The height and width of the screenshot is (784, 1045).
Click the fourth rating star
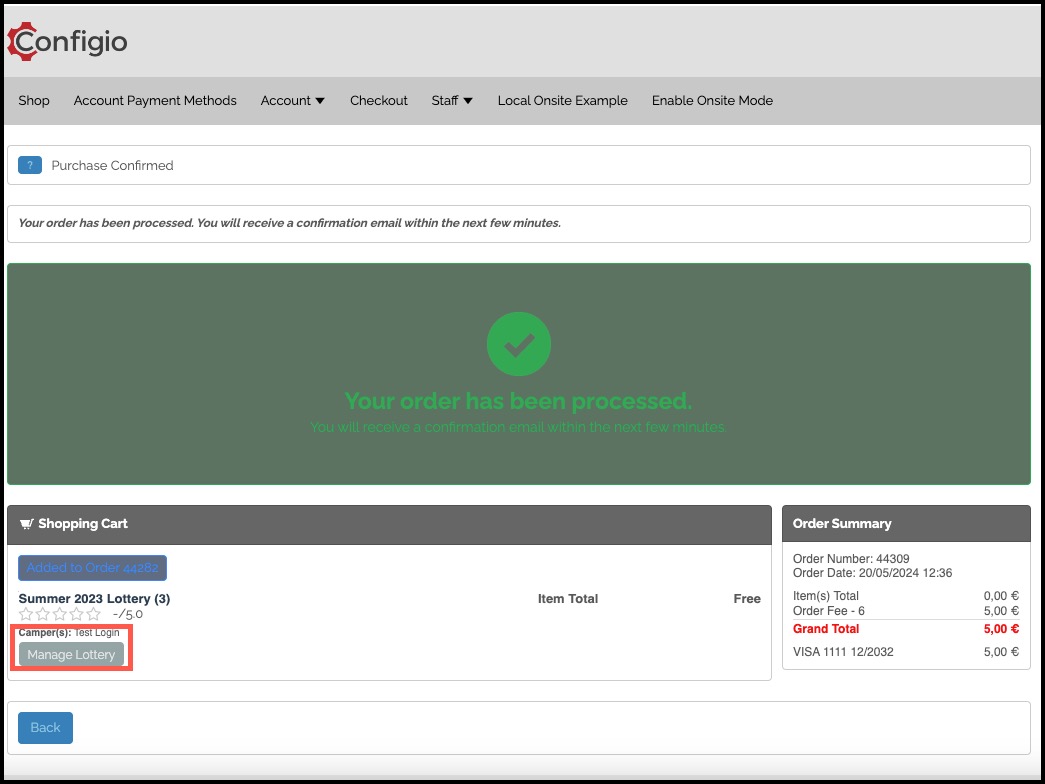point(77,614)
